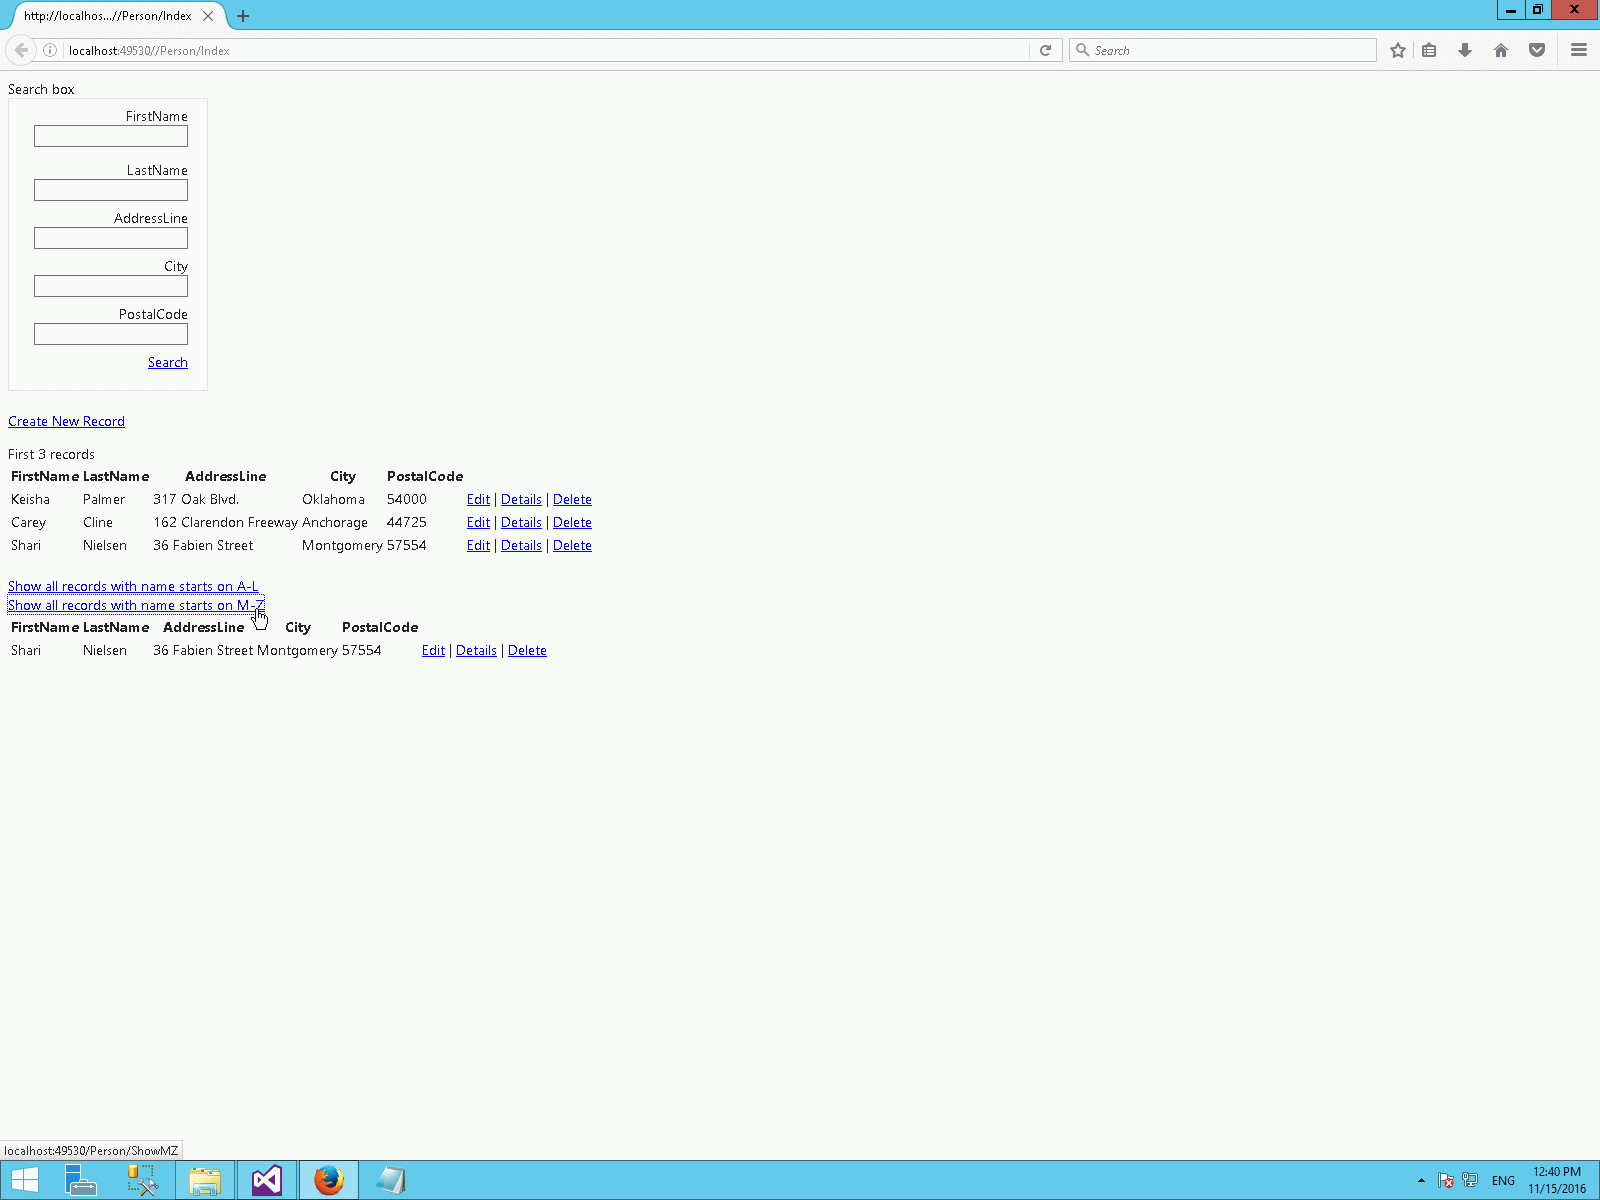The width and height of the screenshot is (1600, 1200).
Task: Click the Search link in search box
Action: 168,363
